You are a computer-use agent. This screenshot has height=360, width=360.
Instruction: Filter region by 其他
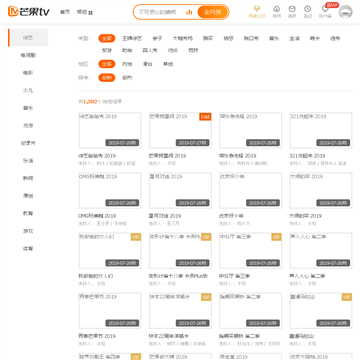168,64
